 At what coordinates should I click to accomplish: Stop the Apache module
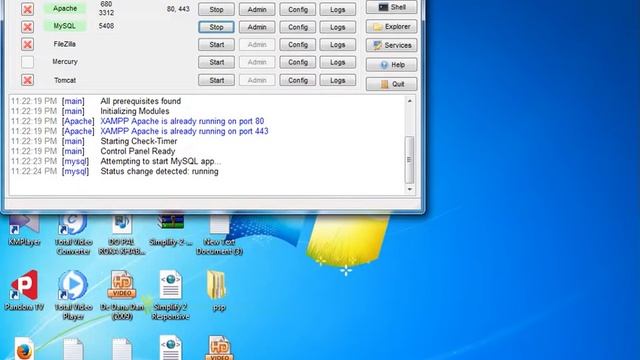(216, 9)
